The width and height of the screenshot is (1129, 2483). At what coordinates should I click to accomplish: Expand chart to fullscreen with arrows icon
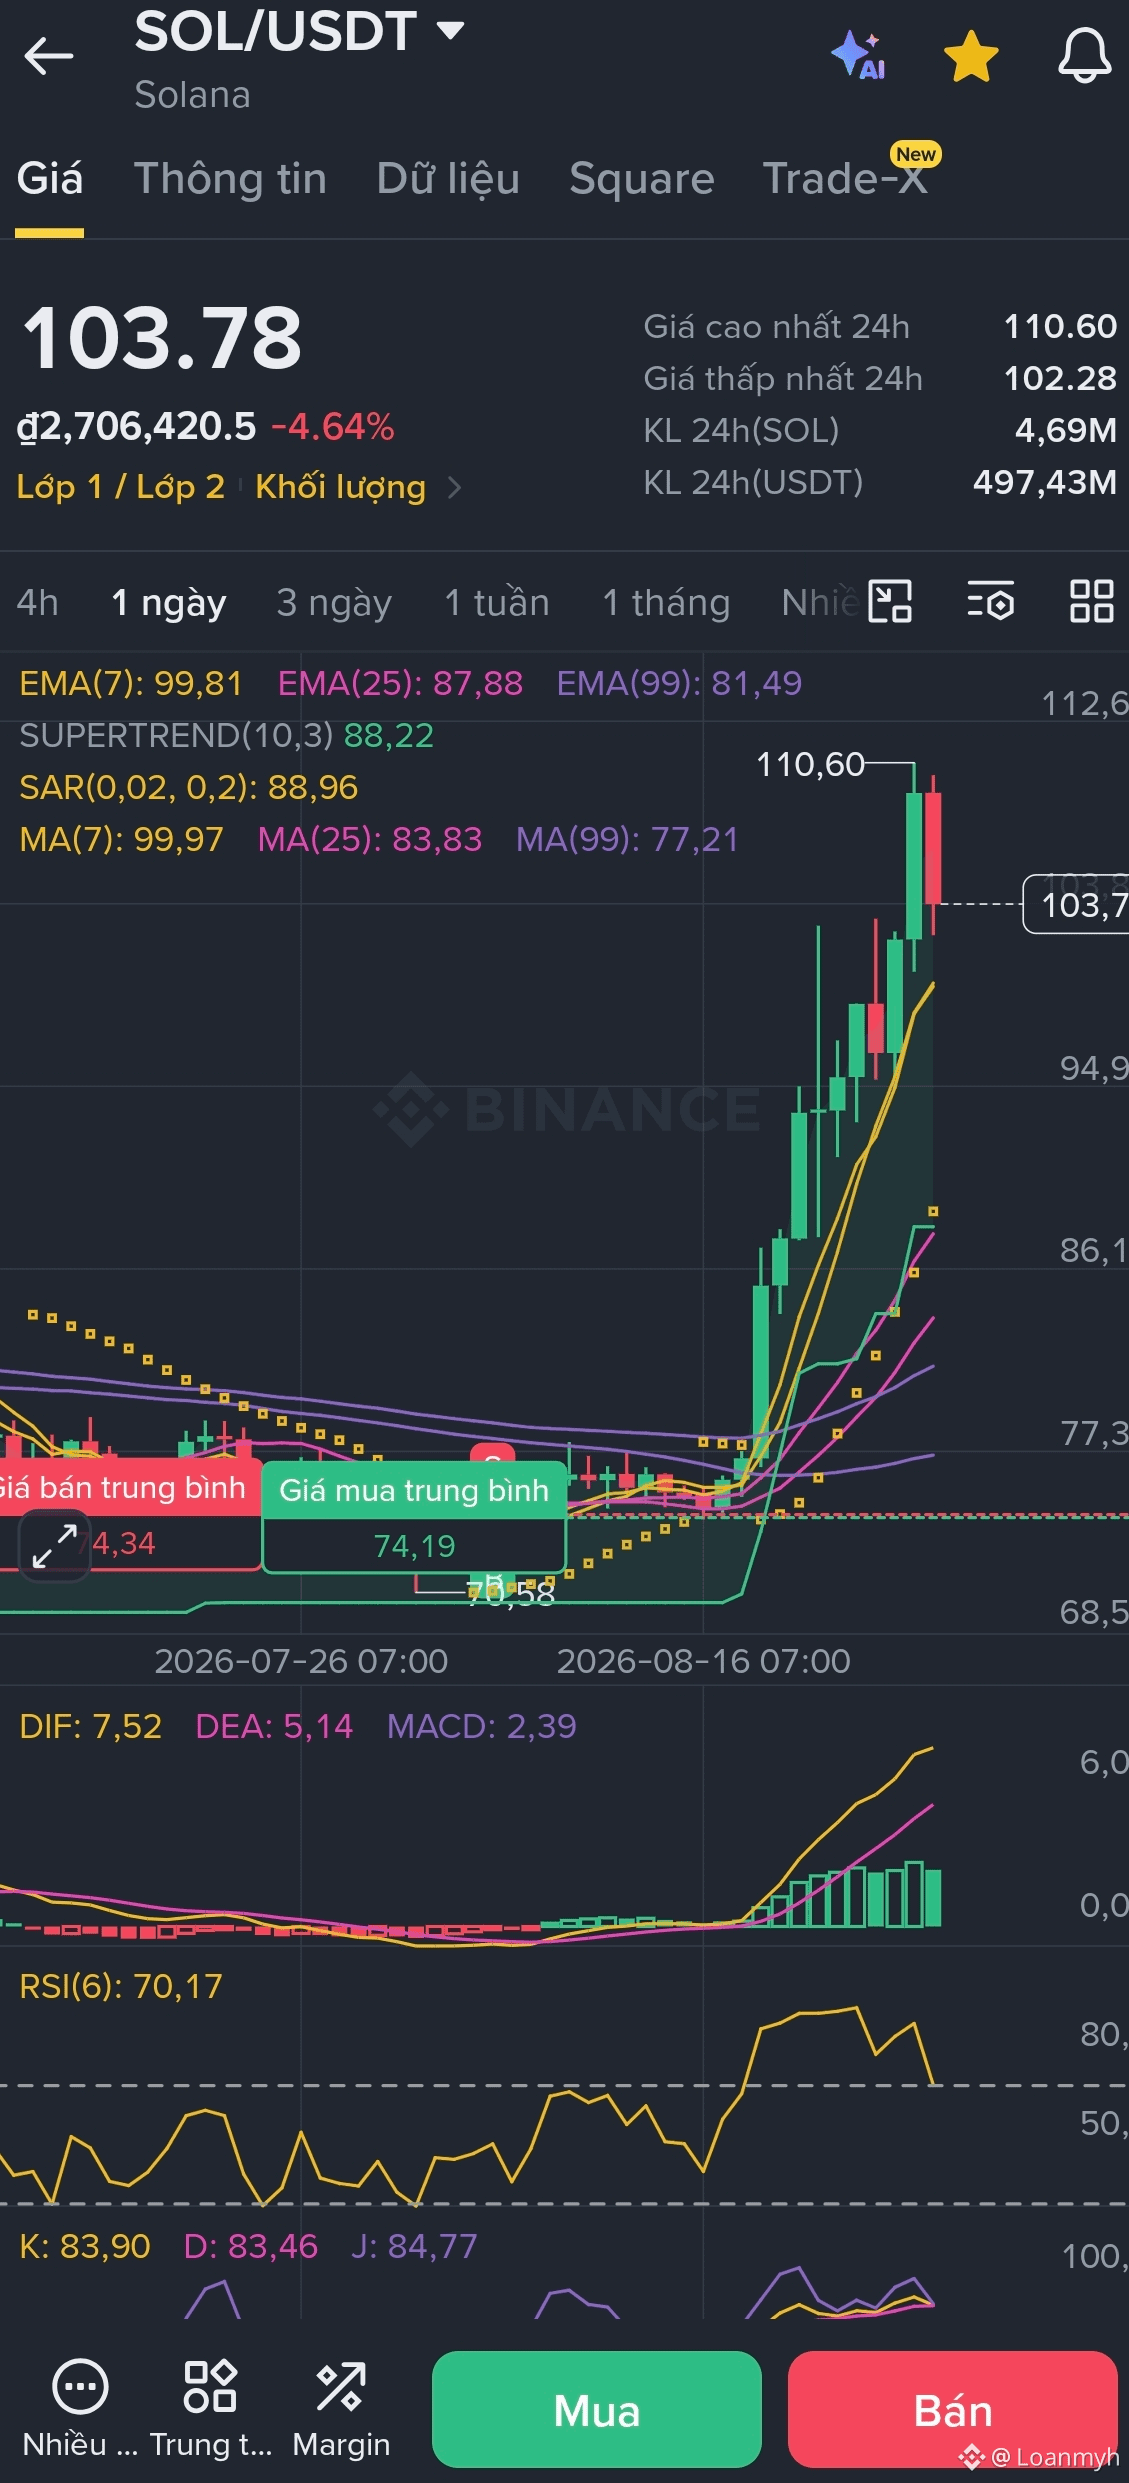[55, 1546]
